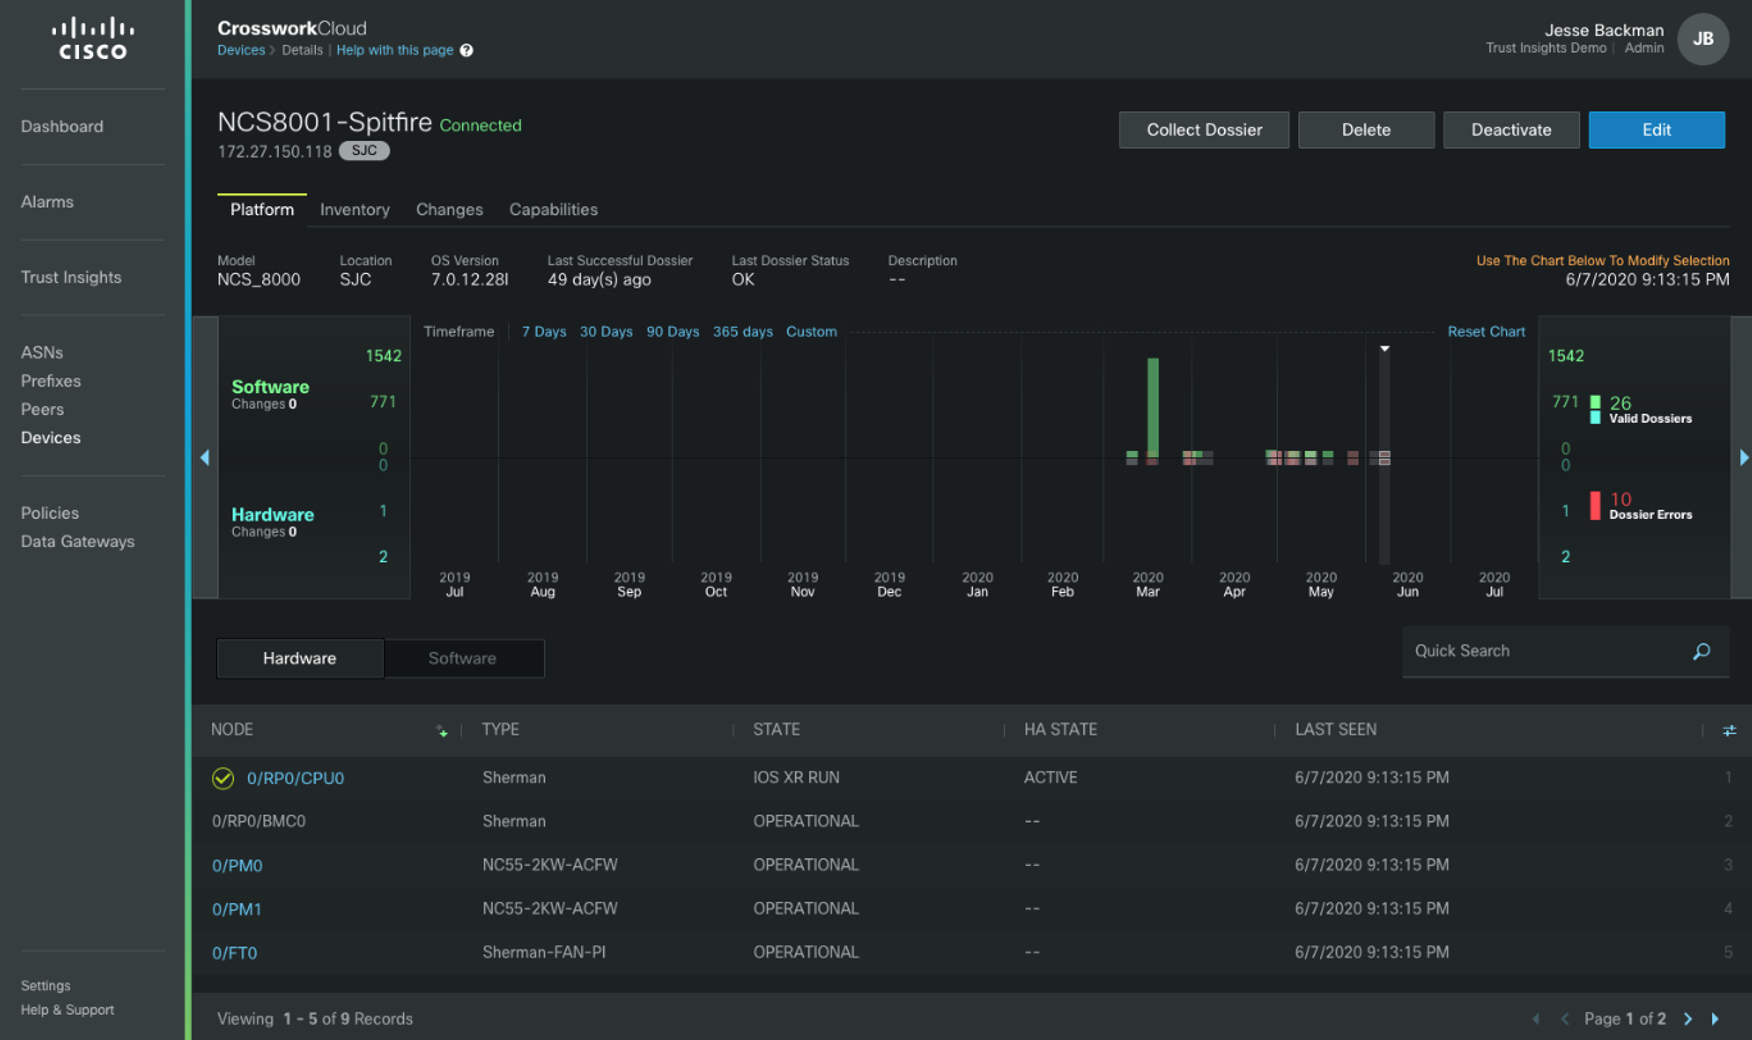Image resolution: width=1752 pixels, height=1040 pixels.
Task: Switch table view to Software
Action: [462, 658]
